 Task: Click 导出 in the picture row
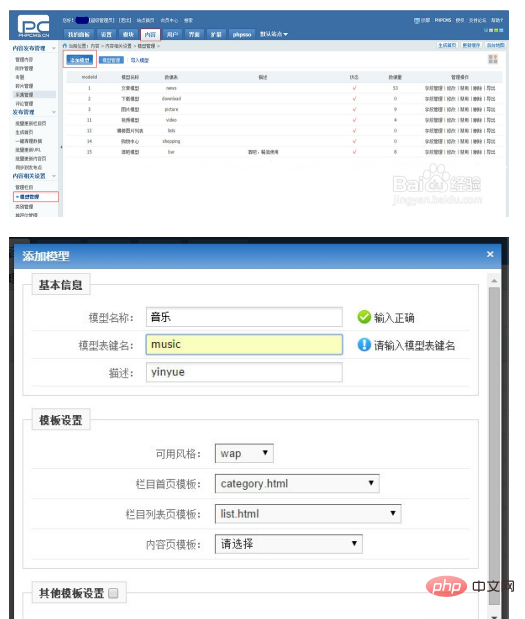pos(491,109)
